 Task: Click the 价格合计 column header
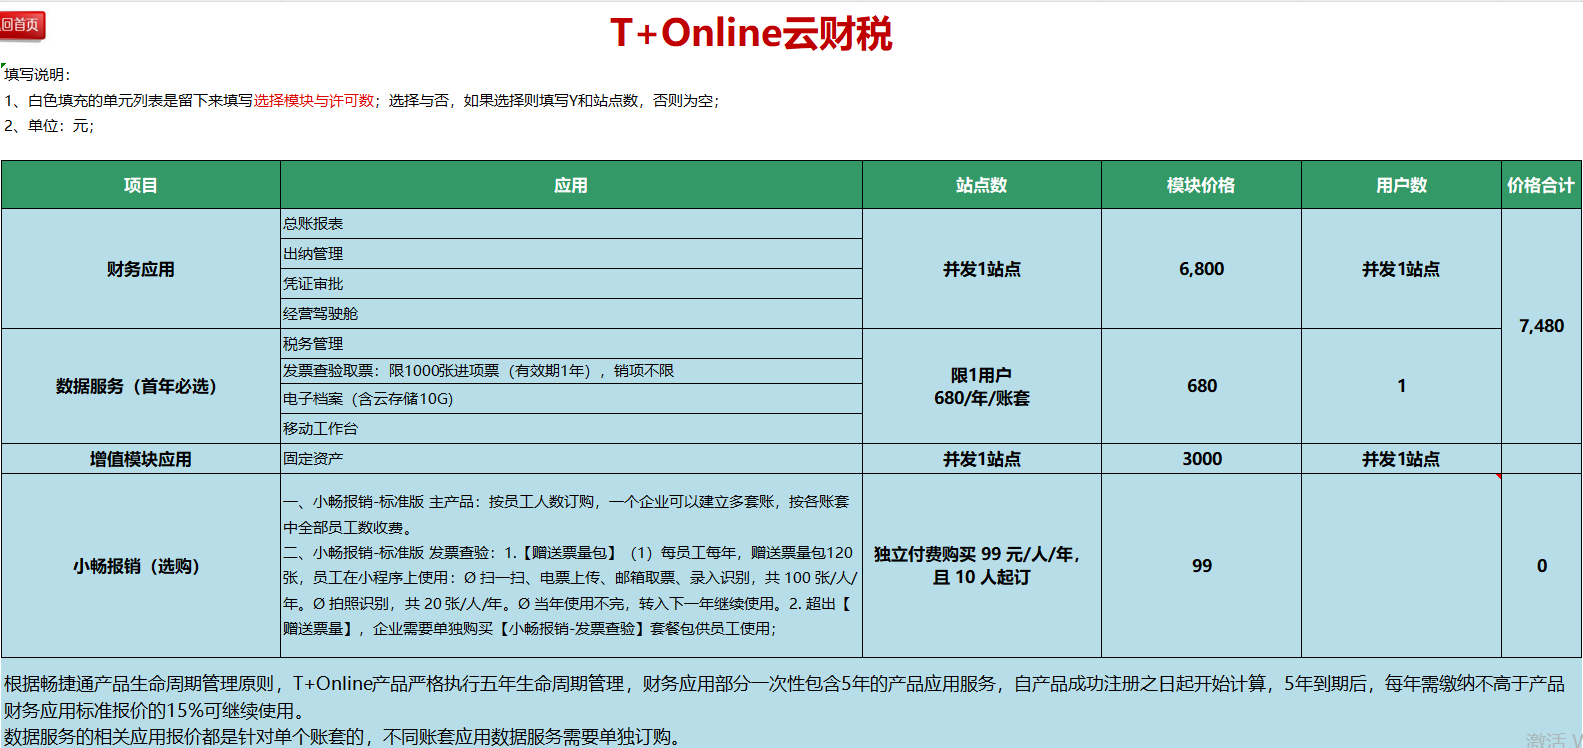(x=1541, y=185)
